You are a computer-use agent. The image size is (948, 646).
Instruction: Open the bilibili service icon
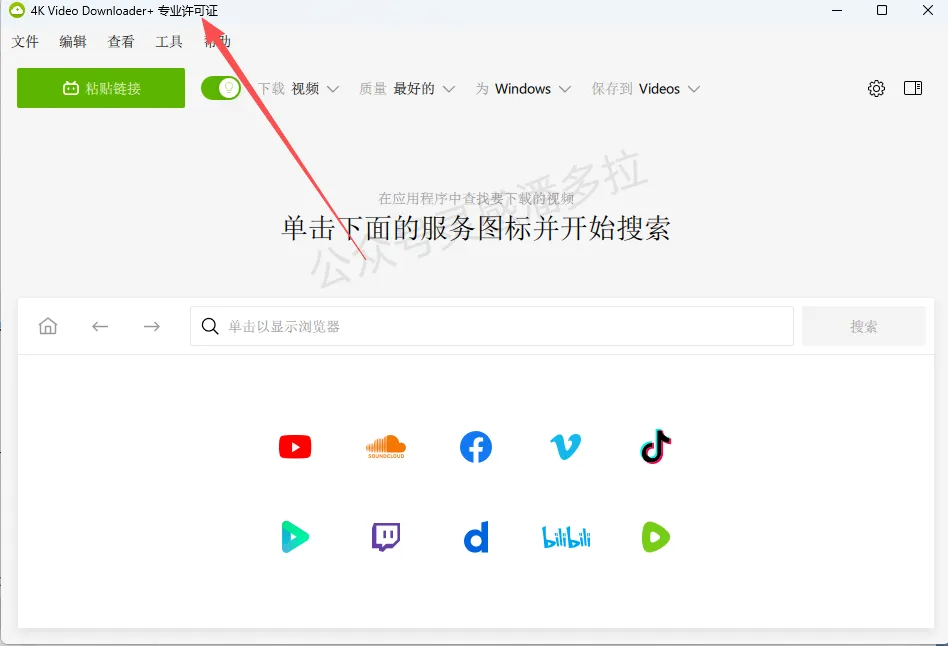click(x=566, y=537)
